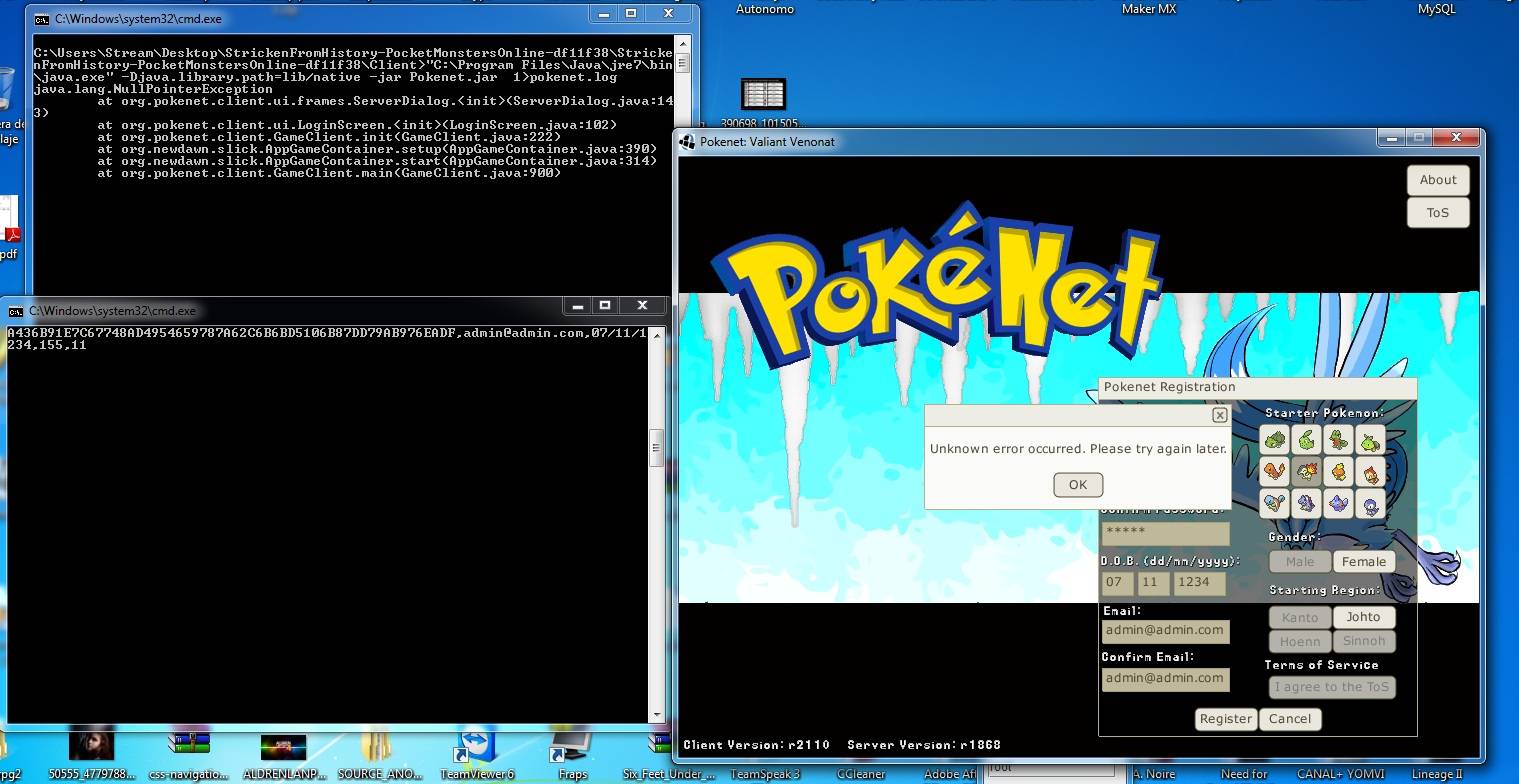The width and height of the screenshot is (1519, 784).
Task: Choose Cyndaquil as starter Pokemon
Action: (1306, 470)
